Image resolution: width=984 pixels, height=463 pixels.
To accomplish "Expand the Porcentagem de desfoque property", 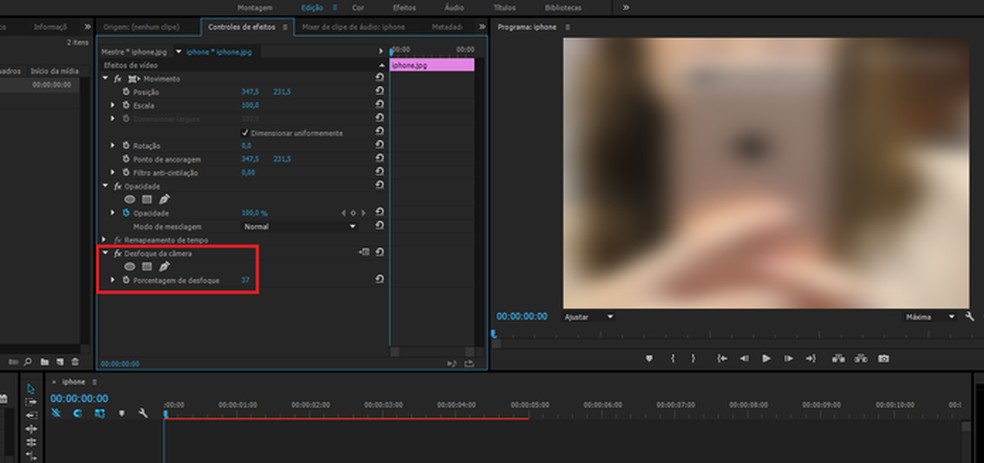I will 113,280.
